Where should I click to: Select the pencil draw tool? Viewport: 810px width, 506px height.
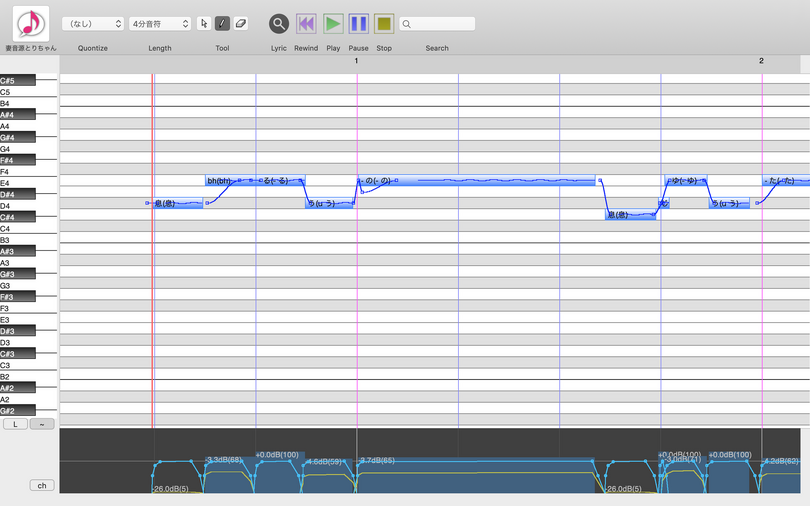coord(222,23)
